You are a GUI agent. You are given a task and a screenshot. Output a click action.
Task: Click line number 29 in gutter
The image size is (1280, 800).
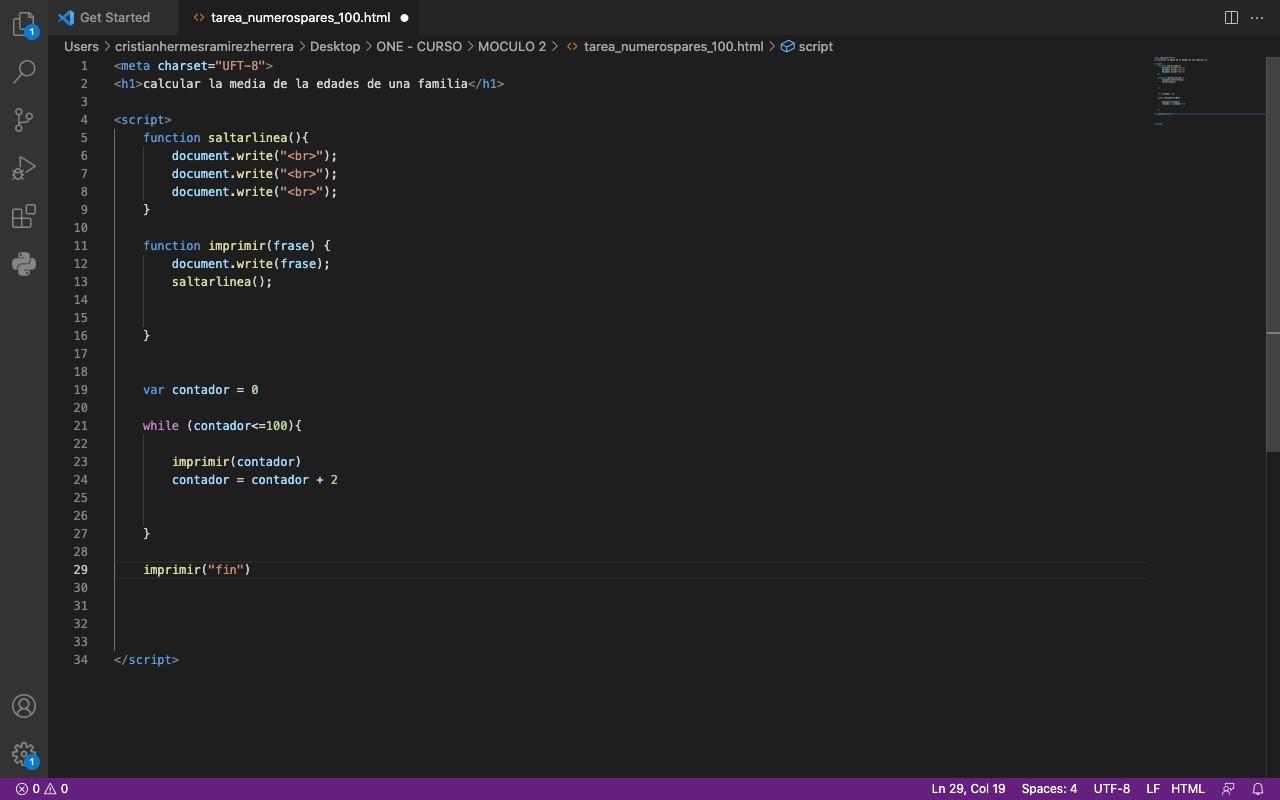click(x=80, y=570)
